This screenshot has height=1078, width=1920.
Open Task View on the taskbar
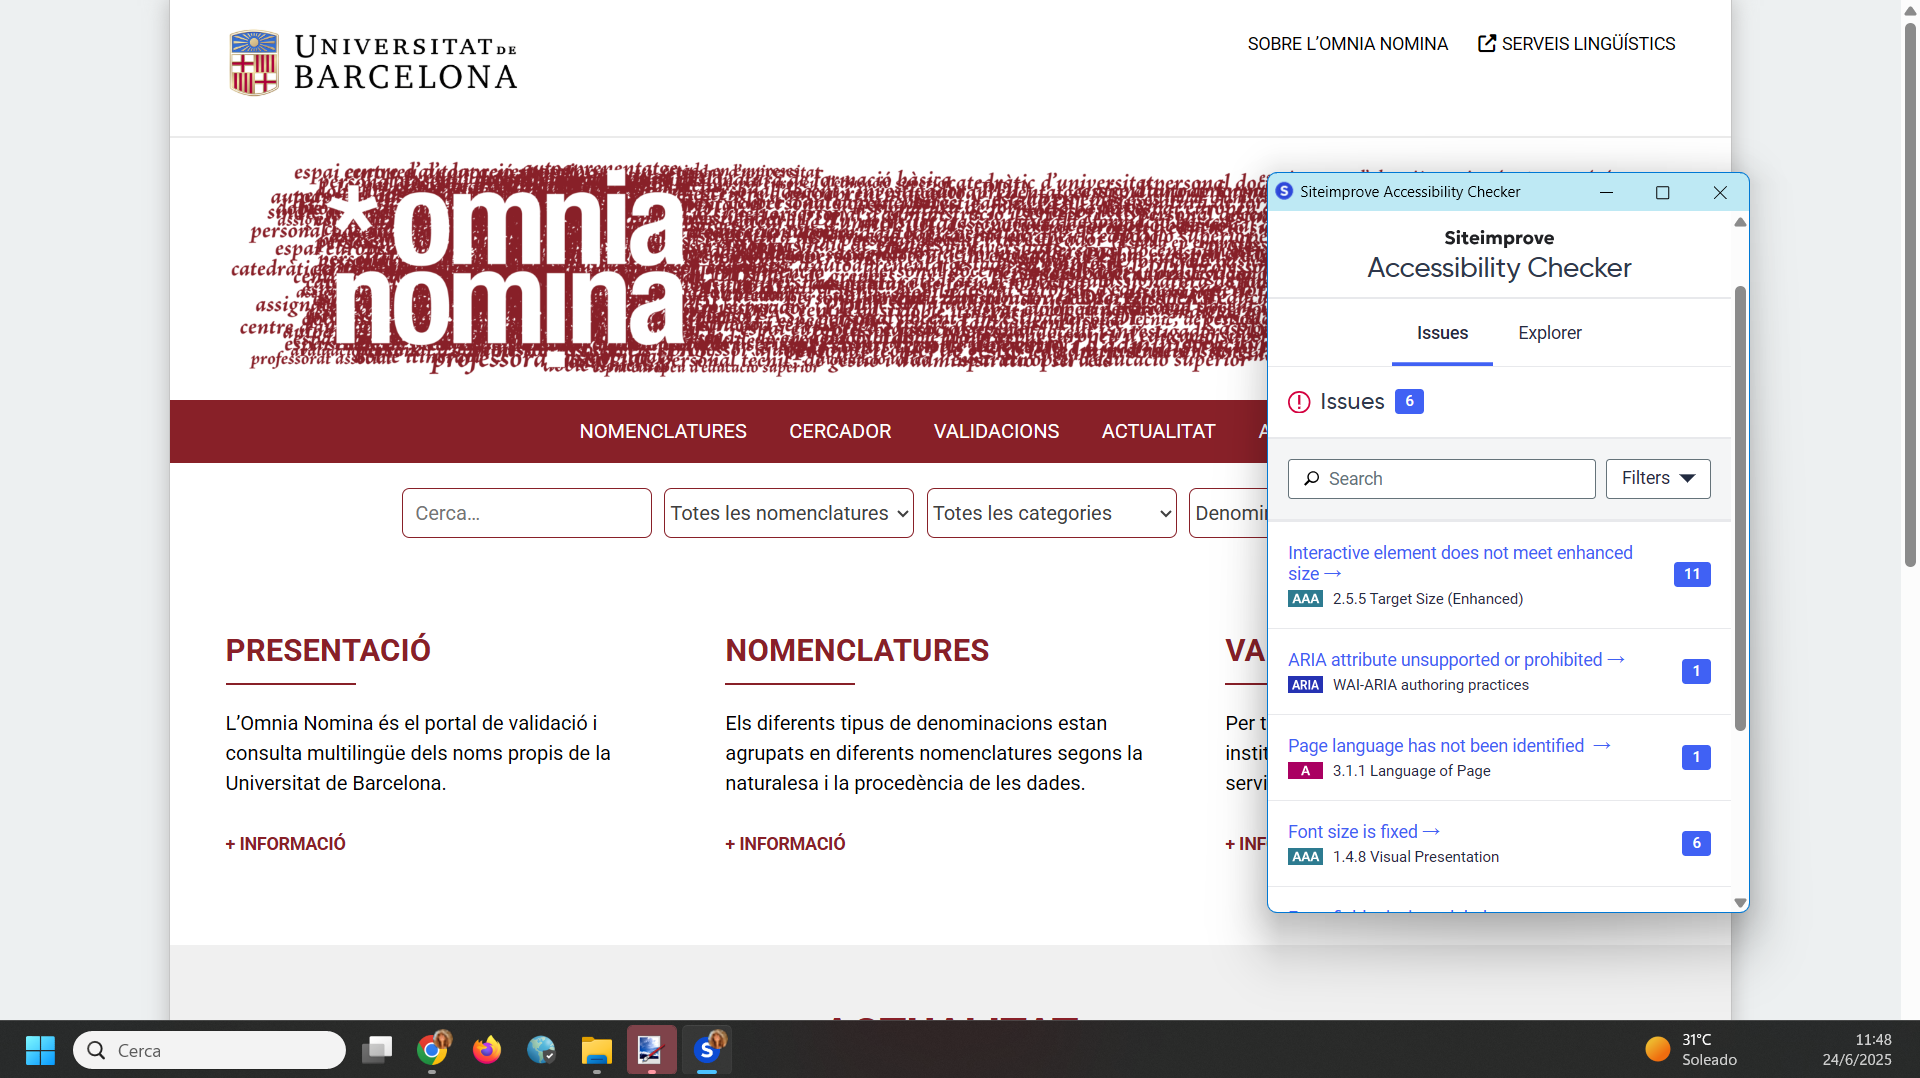[377, 1050]
